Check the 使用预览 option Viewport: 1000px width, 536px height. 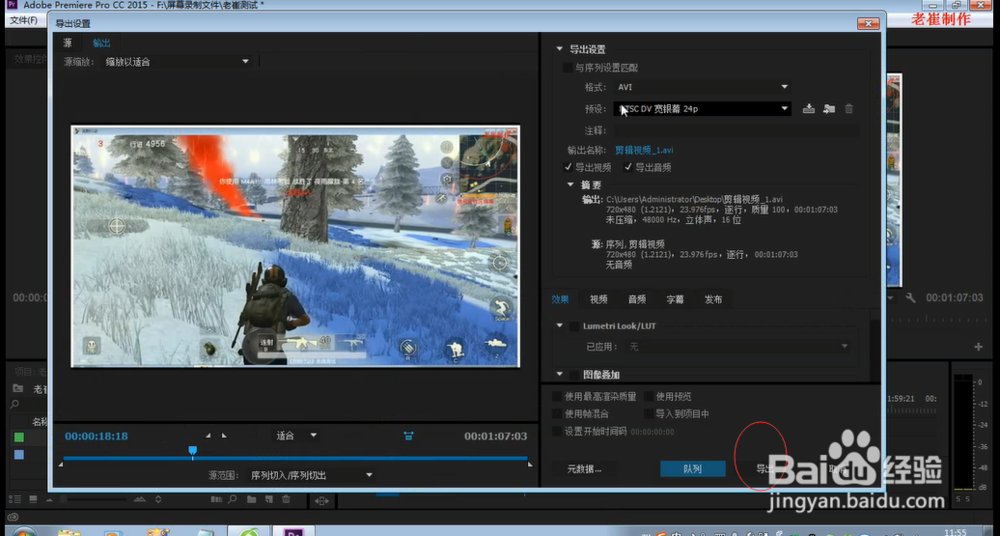(649, 396)
